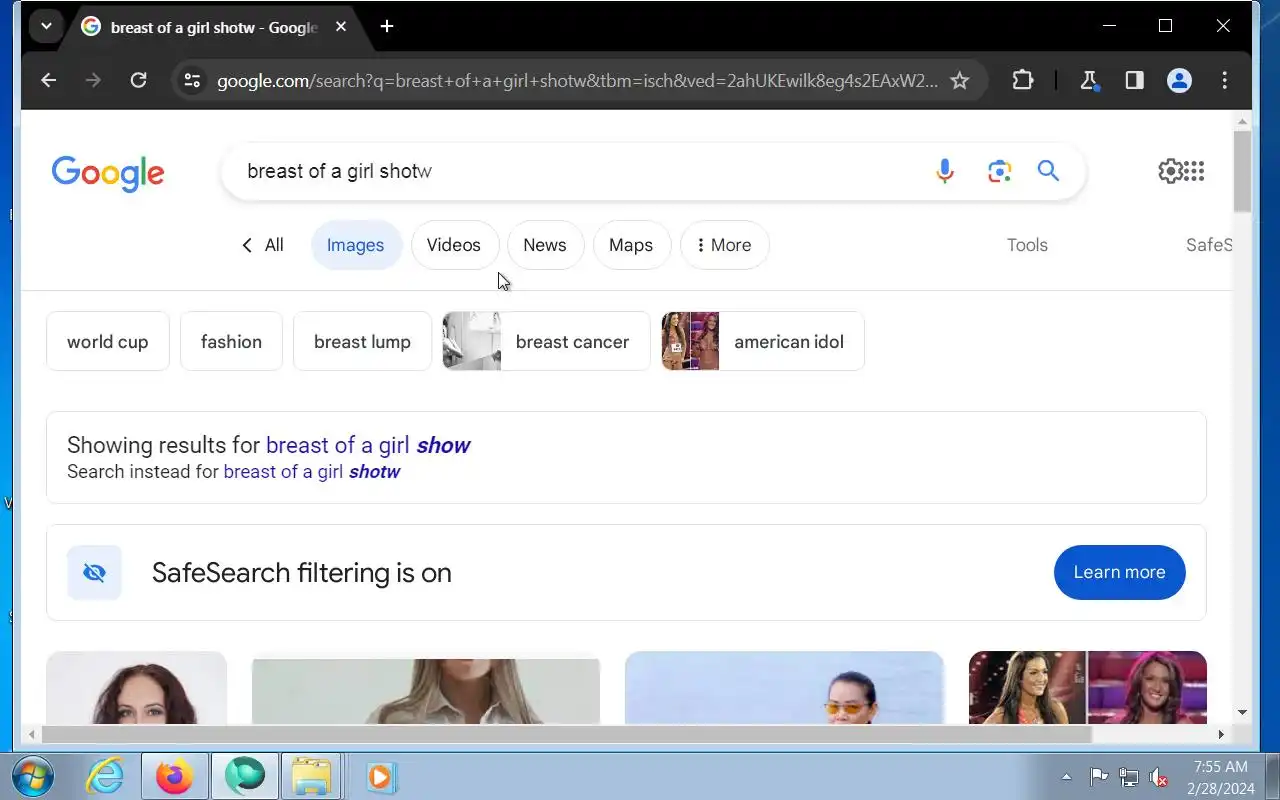Click the address bar URL
Image resolution: width=1280 pixels, height=800 pixels.
577,81
